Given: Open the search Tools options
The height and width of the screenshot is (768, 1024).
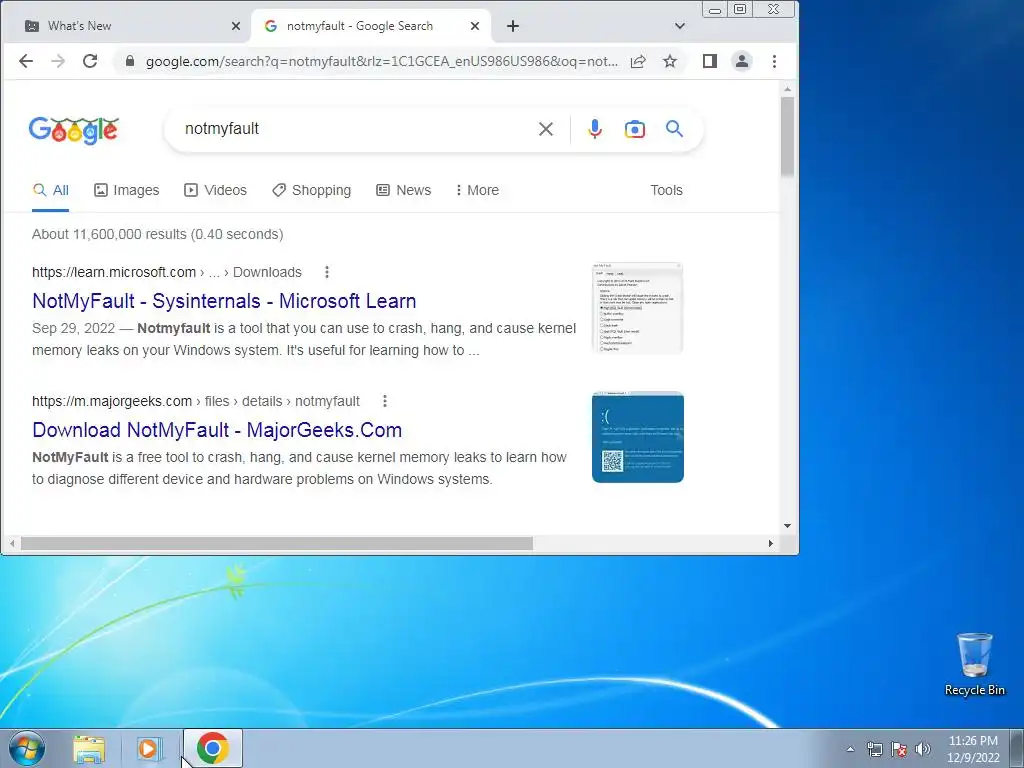Looking at the screenshot, I should (x=666, y=190).
